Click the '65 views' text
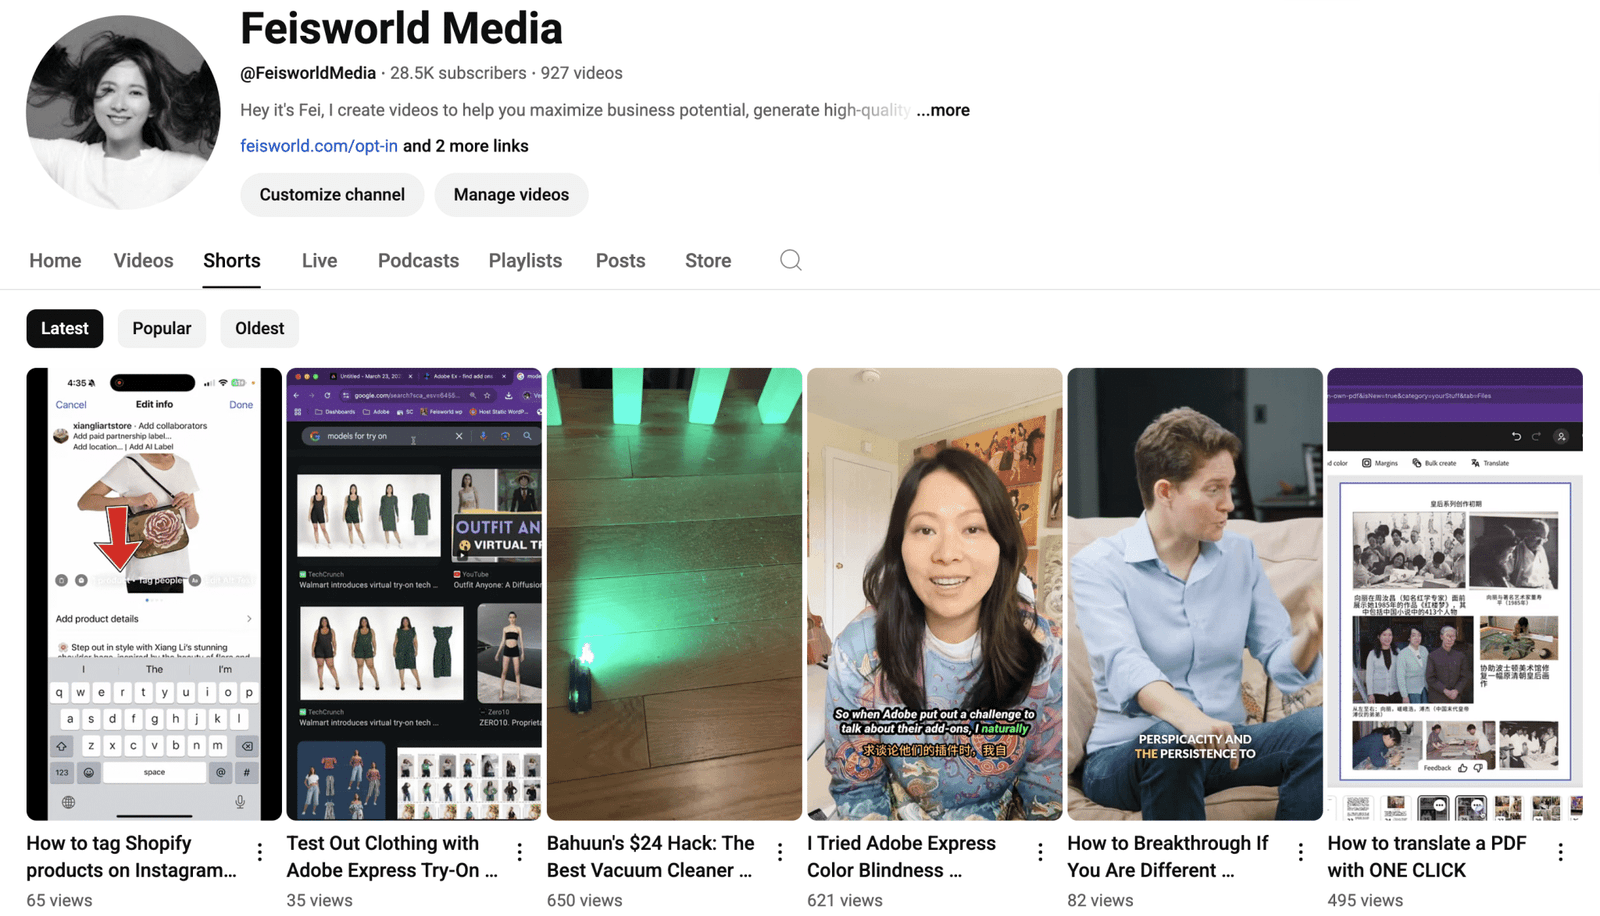This screenshot has height=916, width=1600. pos(59,900)
